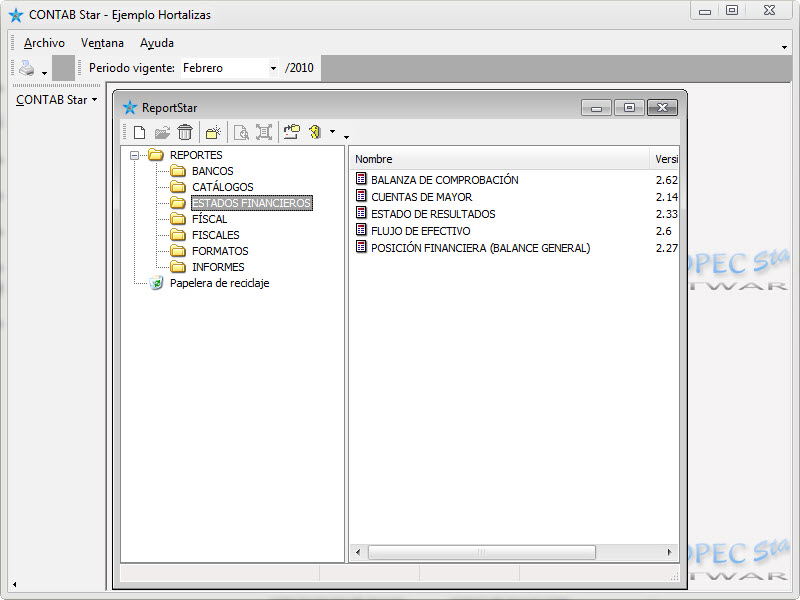
Task: Click the print preview magnifier icon
Action: (241, 132)
